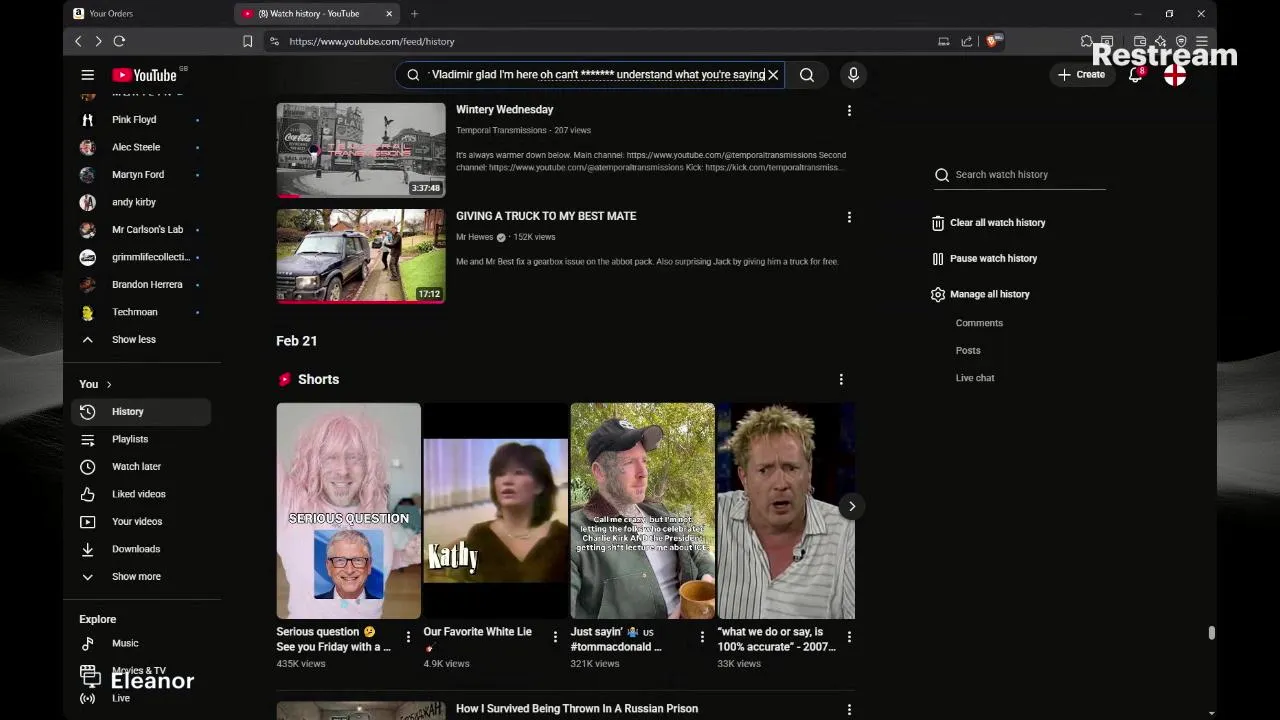Open the browser share icon in address bar
Screen dimensions: 1280x720
click(966, 41)
